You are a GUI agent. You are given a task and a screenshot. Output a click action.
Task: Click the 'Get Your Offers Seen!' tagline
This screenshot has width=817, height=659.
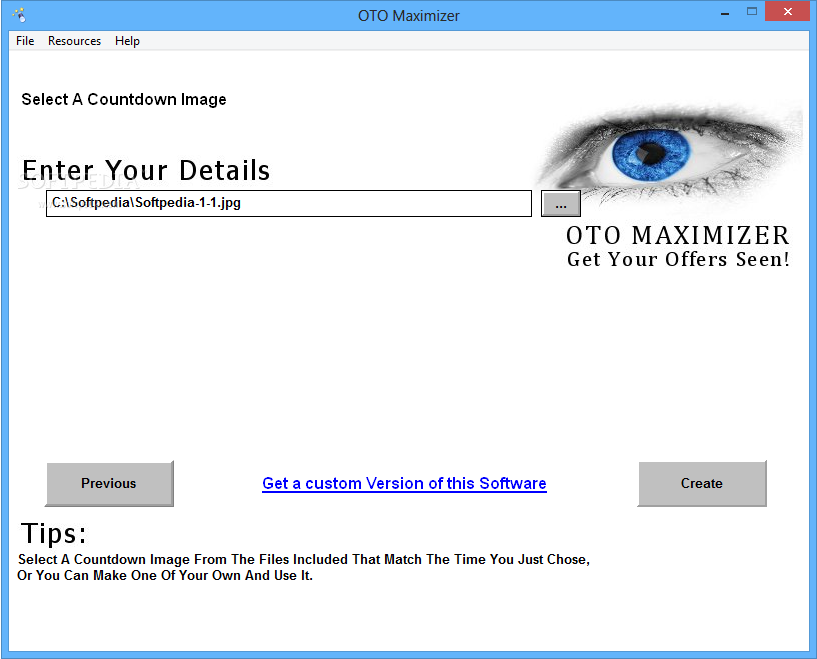pyautogui.click(x=678, y=259)
